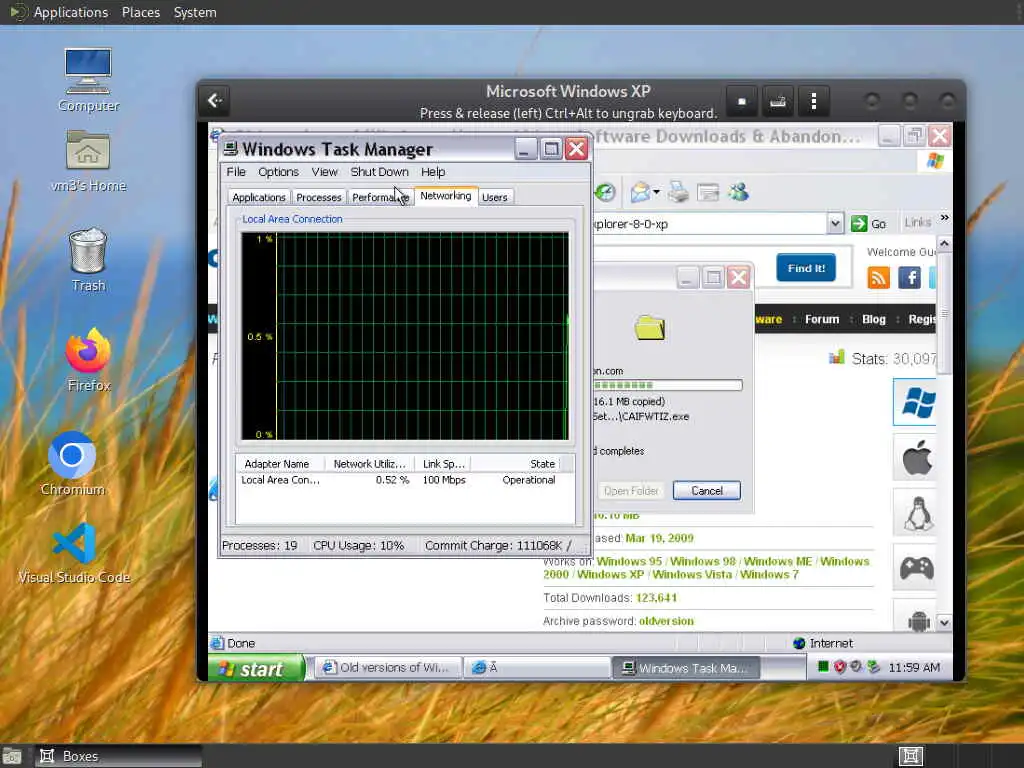The image size is (1024, 768).
Task: Open the Boxes keyboard shortcuts button
Action: pos(777,101)
